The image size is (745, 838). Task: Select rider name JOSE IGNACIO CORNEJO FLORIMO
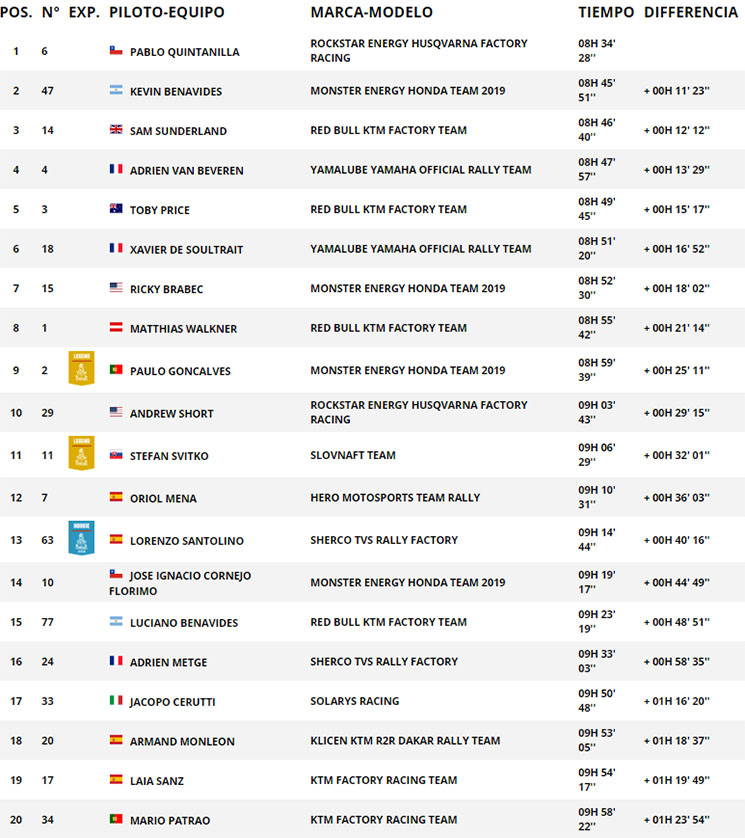[180, 583]
